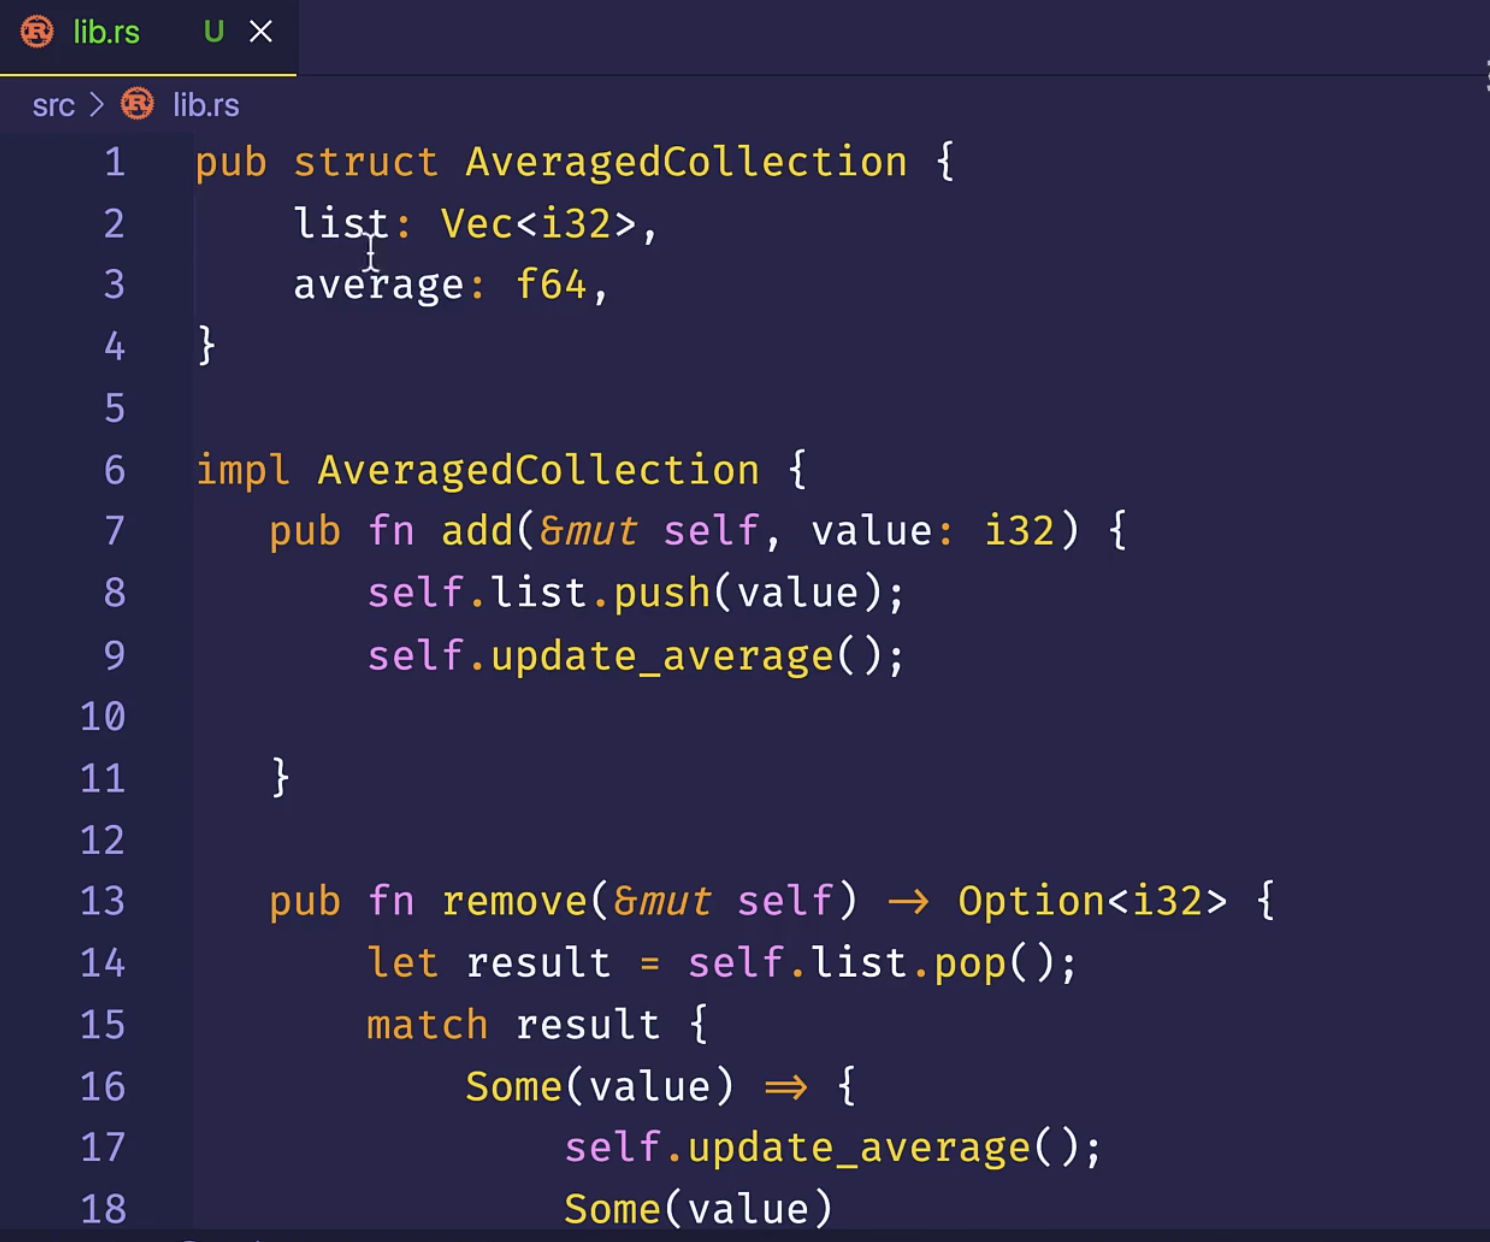1490x1242 pixels.
Task: Click the match keyword on line 15
Action: pos(427,1025)
